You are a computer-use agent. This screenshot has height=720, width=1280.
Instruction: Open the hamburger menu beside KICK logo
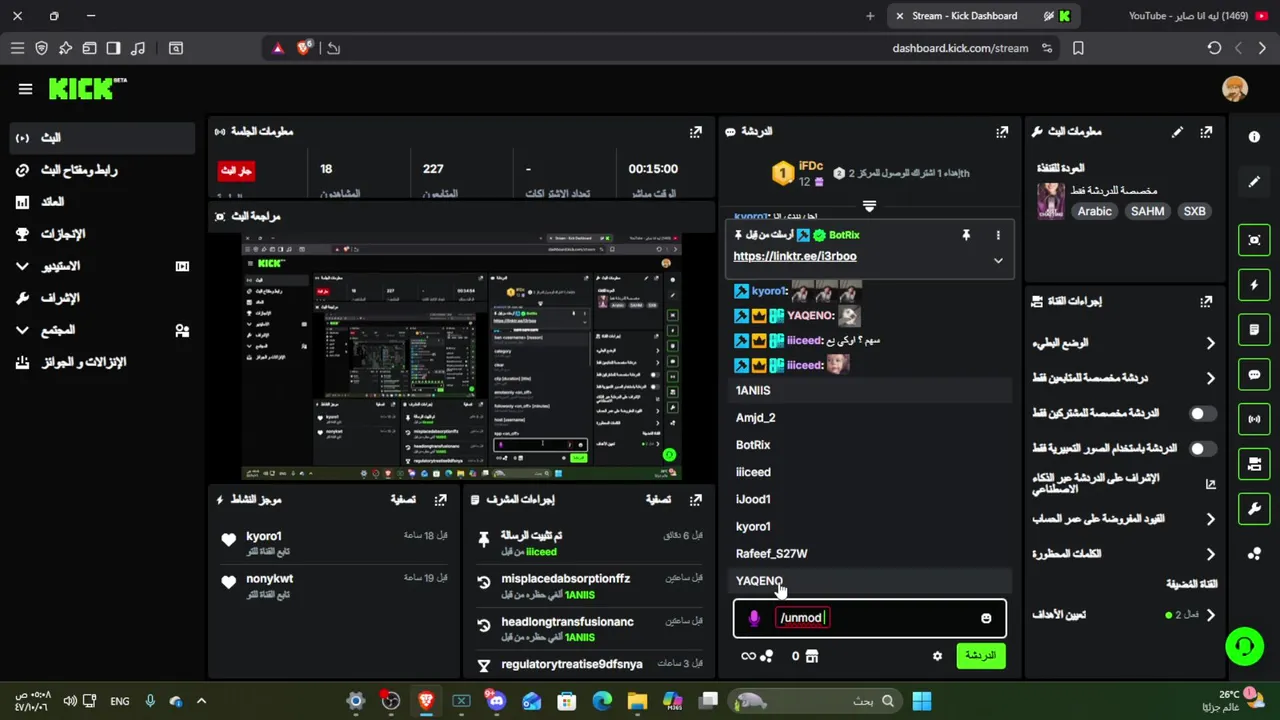25,89
